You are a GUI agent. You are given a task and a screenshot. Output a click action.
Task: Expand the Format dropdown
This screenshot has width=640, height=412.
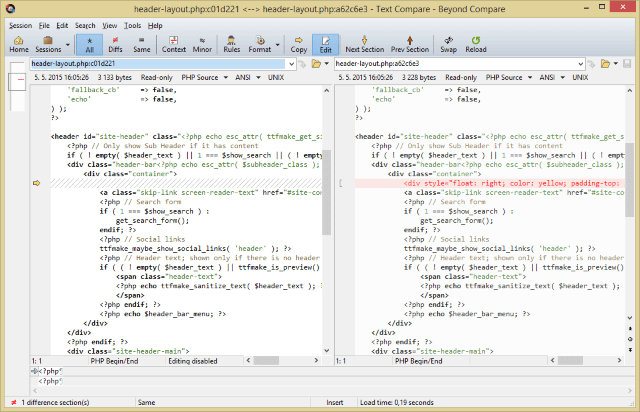pos(261,43)
